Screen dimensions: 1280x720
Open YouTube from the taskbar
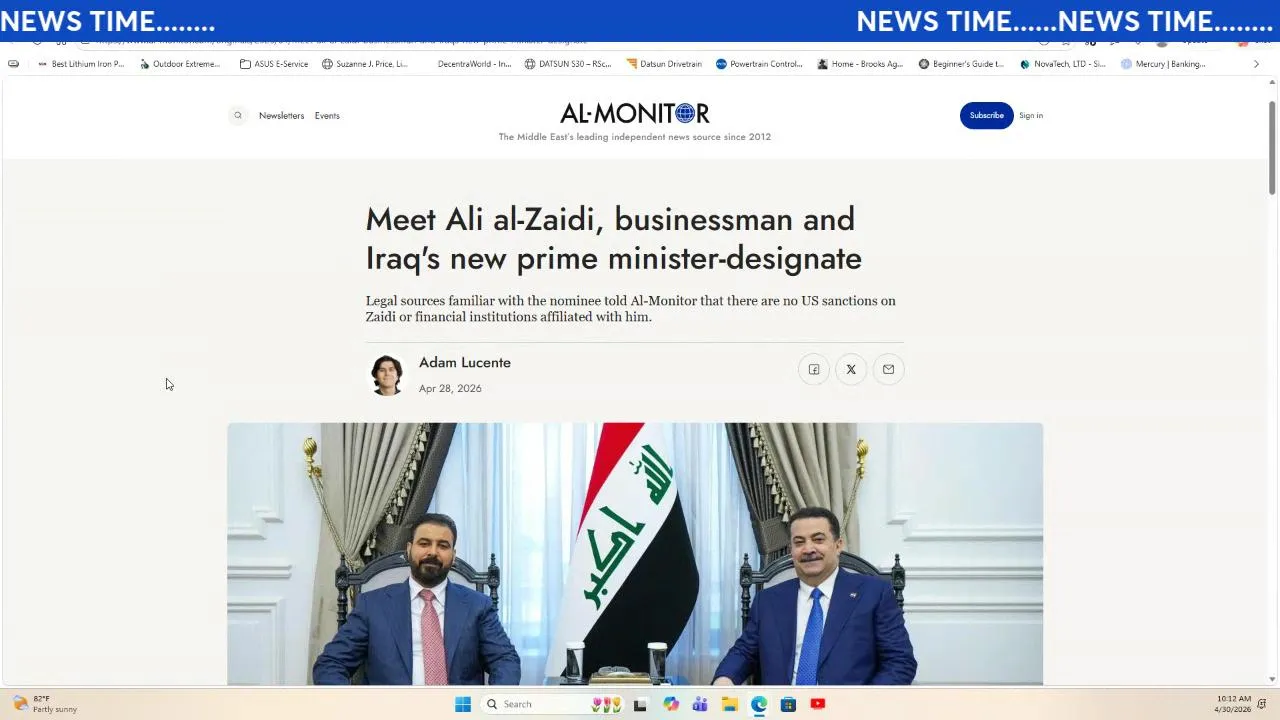tap(818, 704)
